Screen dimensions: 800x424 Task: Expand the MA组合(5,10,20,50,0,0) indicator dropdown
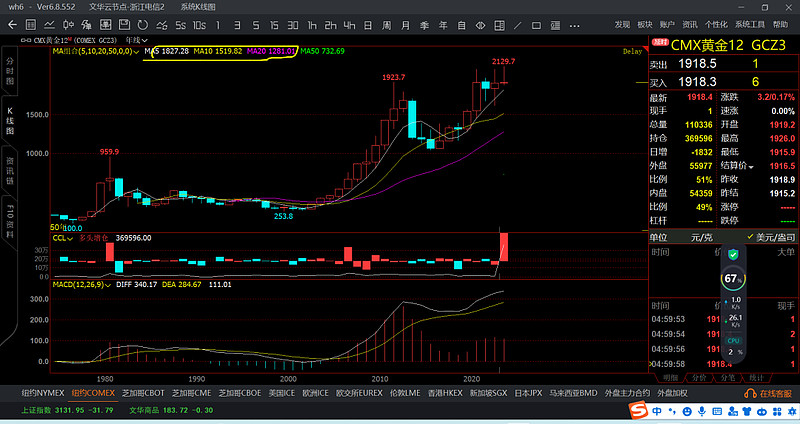[96, 52]
